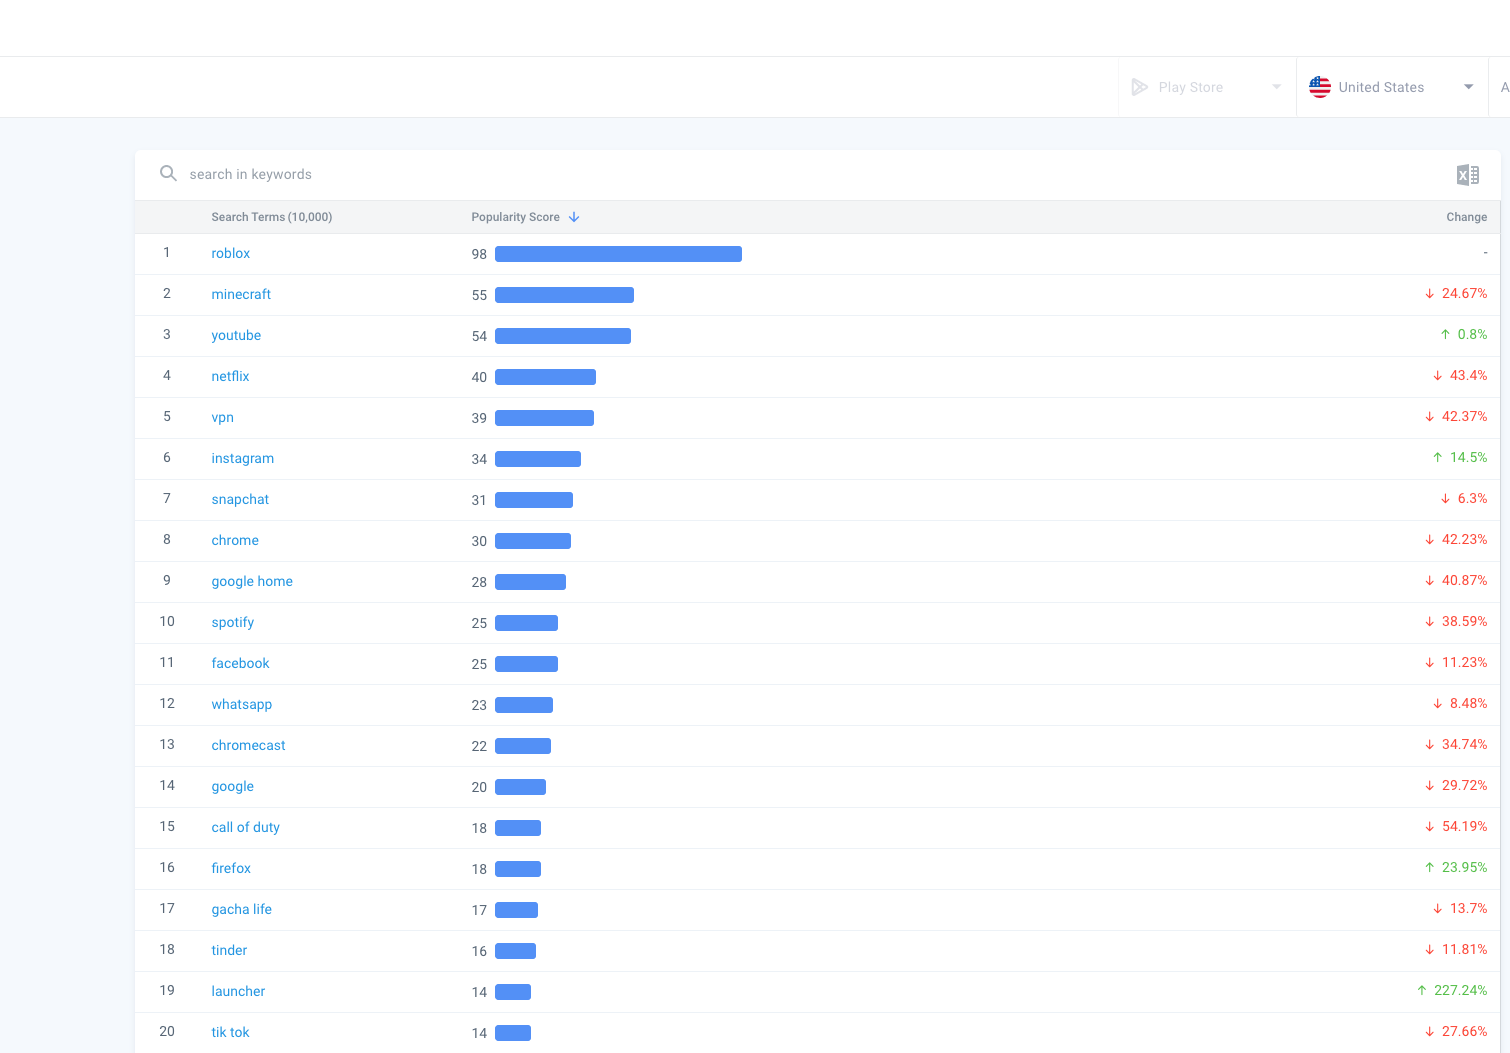This screenshot has height=1053, width=1510.
Task: Open the gacha life keyword link
Action: (241, 910)
